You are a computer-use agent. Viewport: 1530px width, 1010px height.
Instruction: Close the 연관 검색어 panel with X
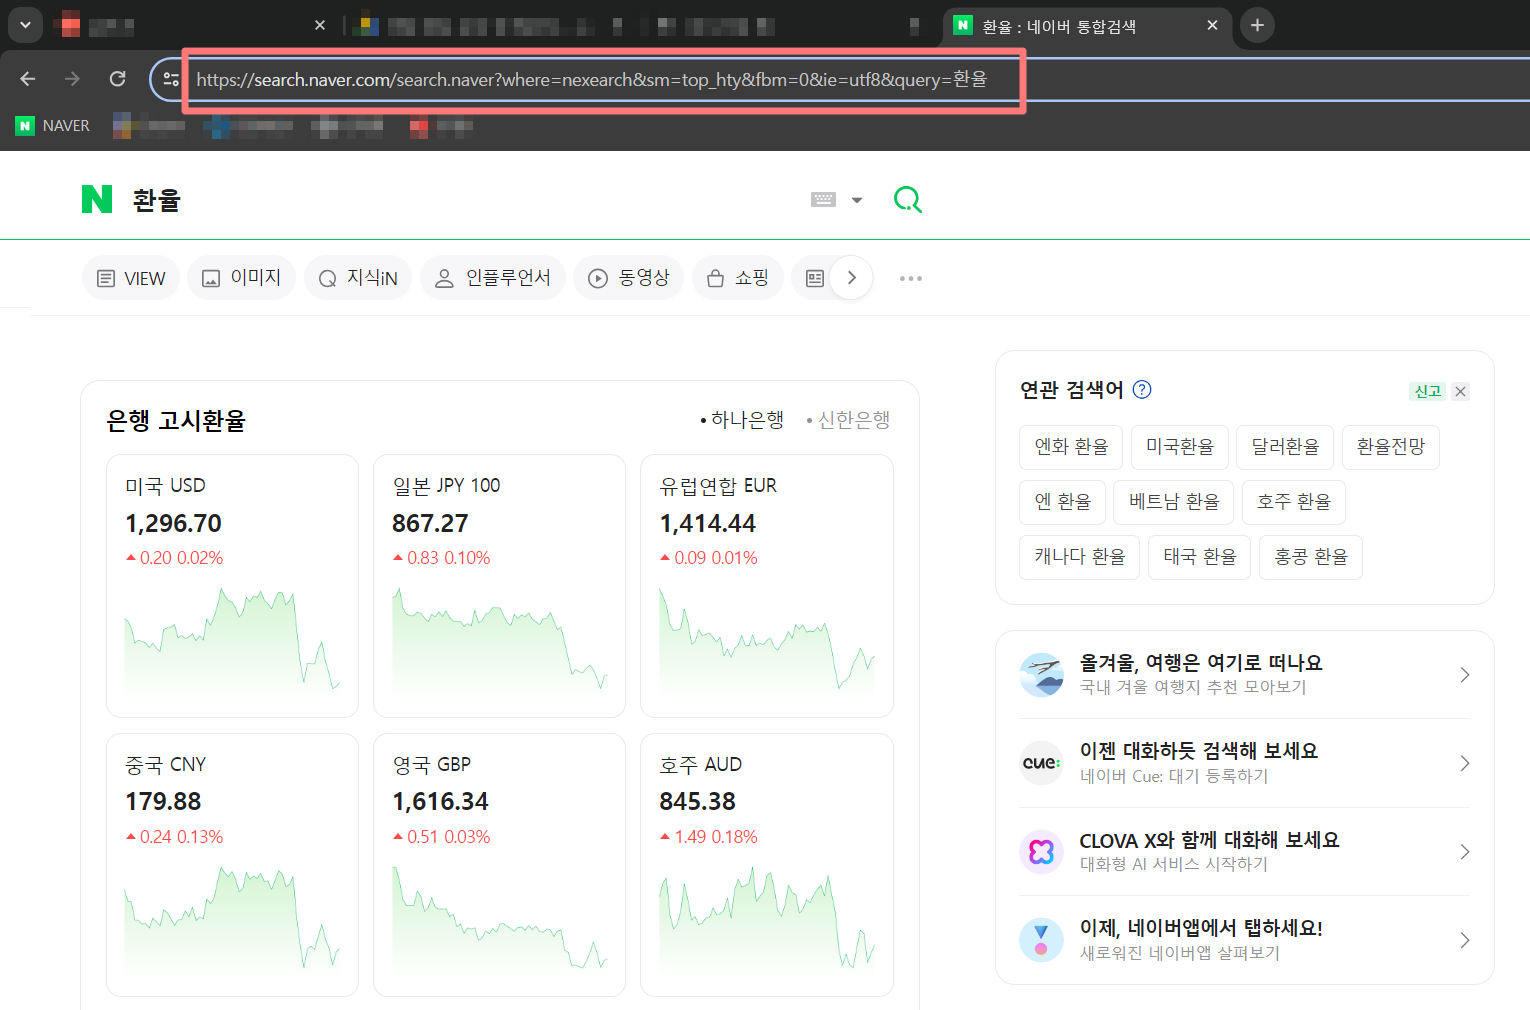coord(1461,391)
